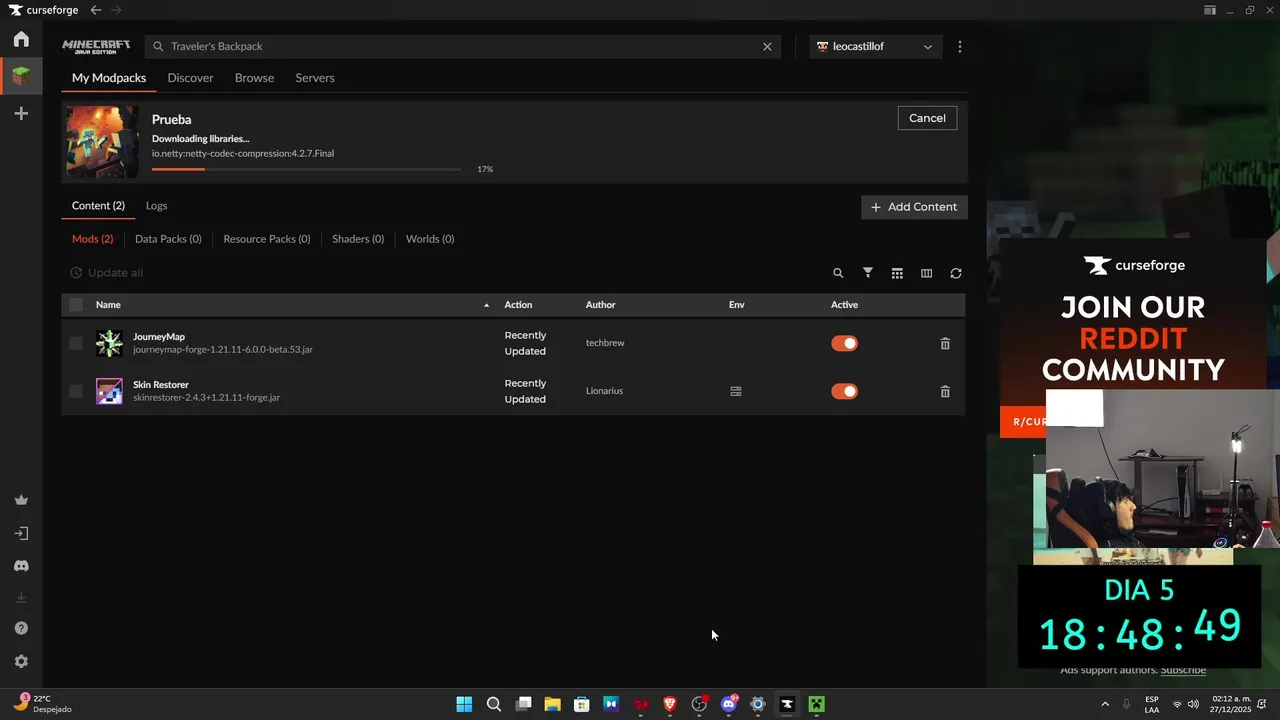
Task: Disable the Skin Restorer active toggle
Action: coord(845,391)
